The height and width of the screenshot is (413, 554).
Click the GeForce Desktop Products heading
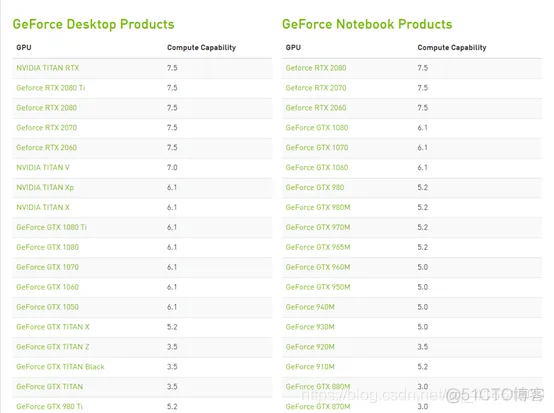pos(93,24)
